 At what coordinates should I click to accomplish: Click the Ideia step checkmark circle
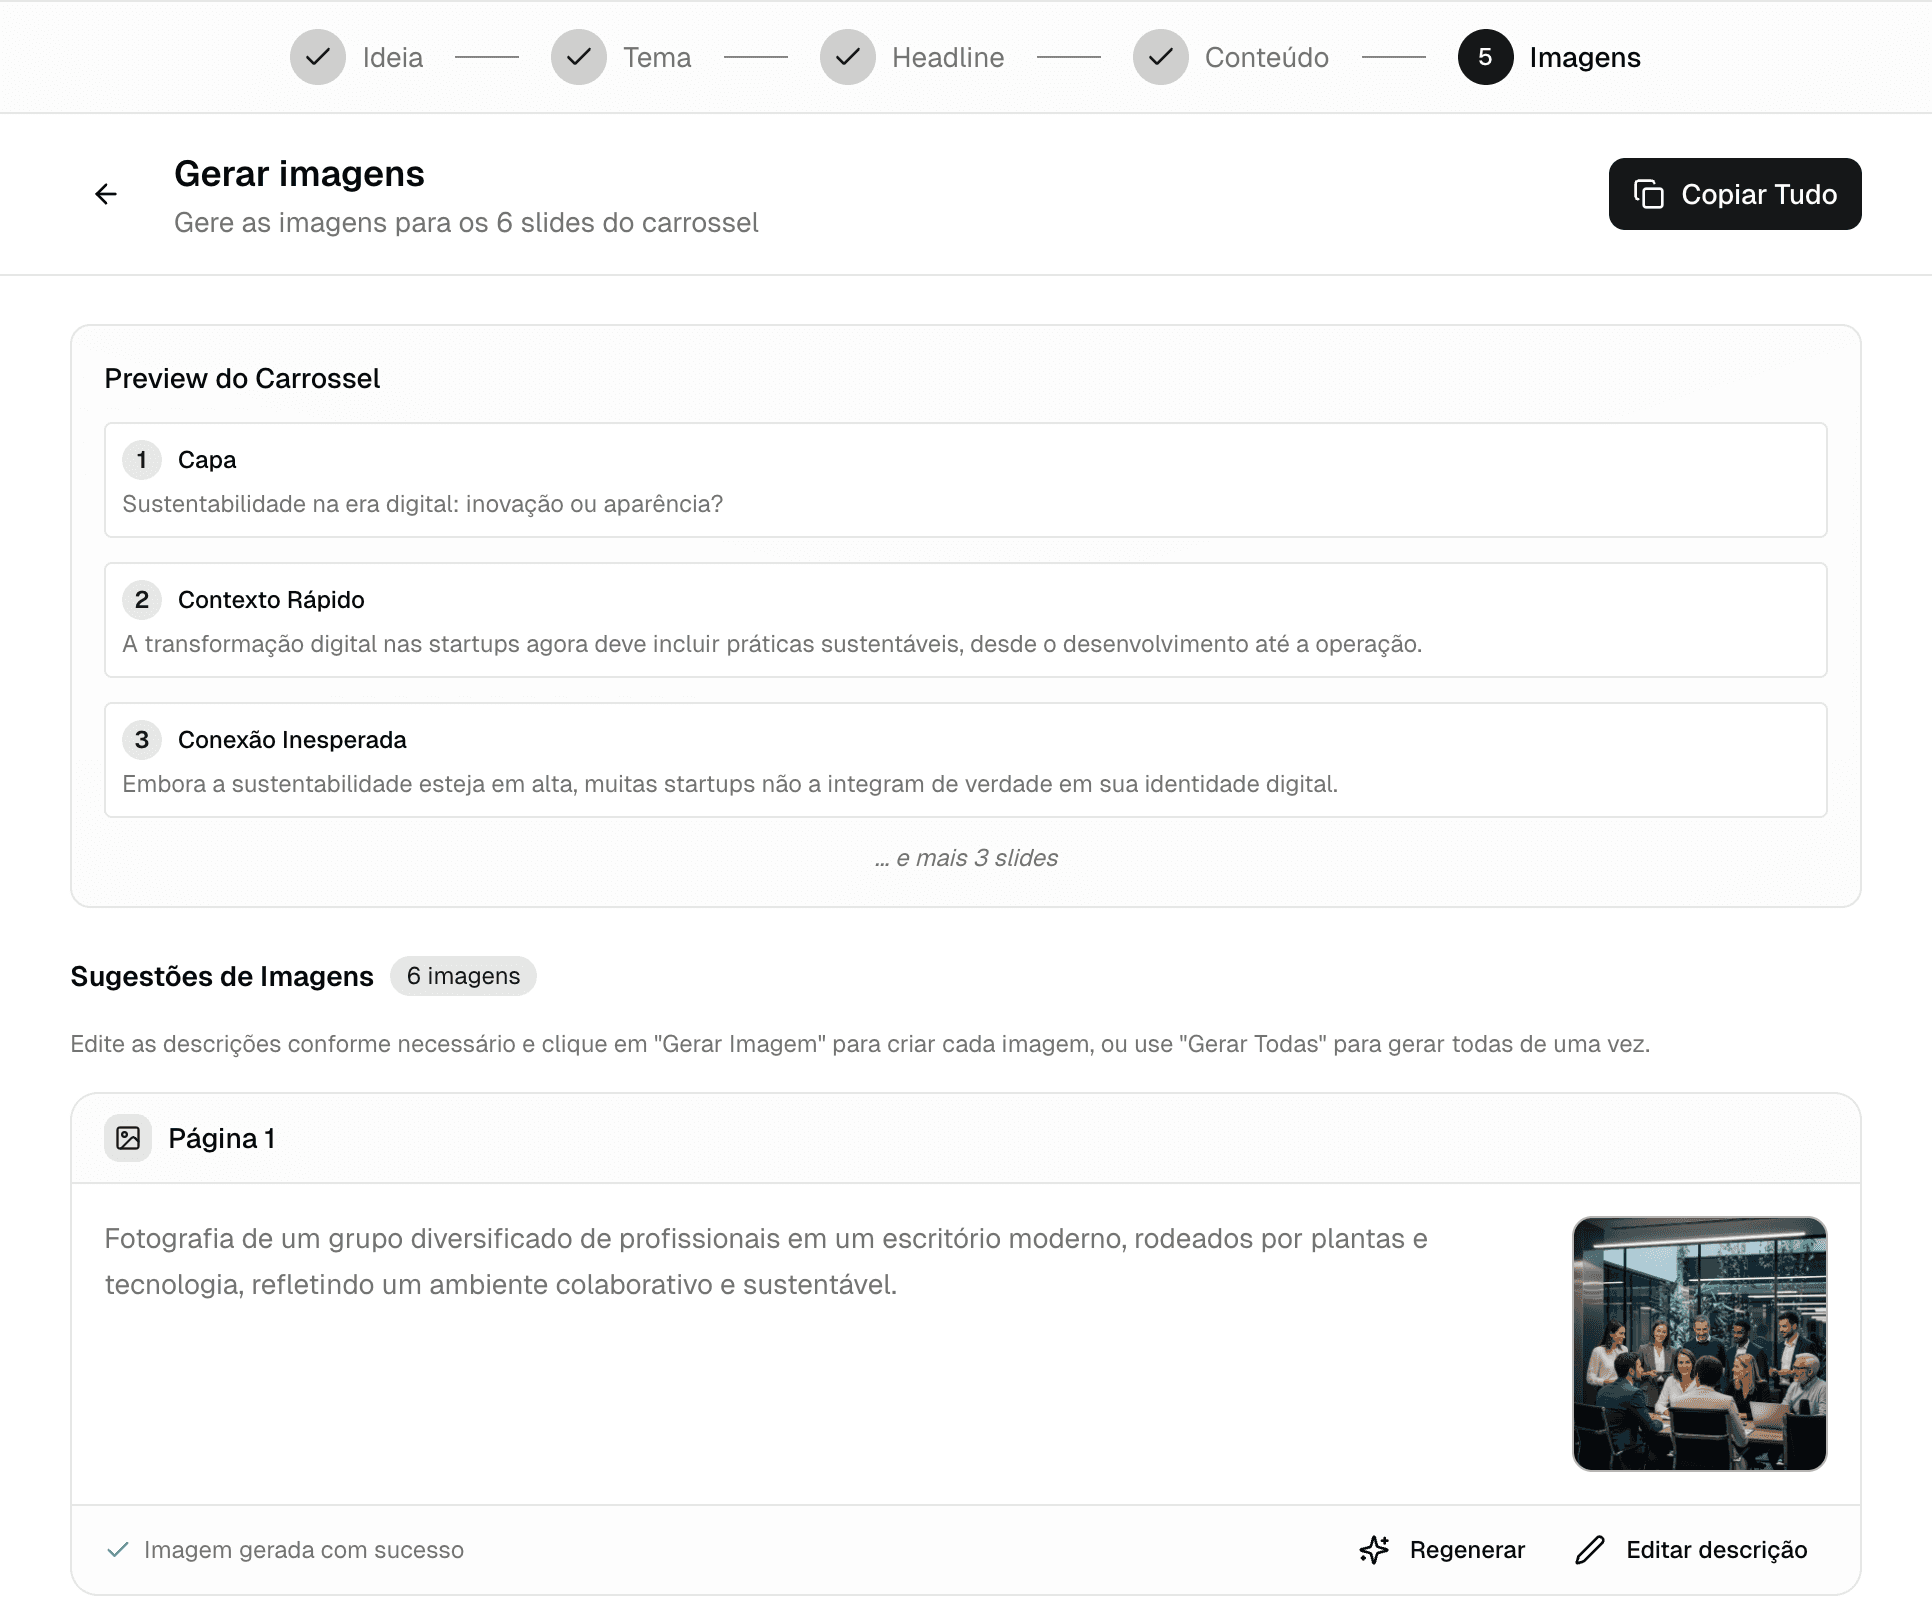click(x=318, y=57)
